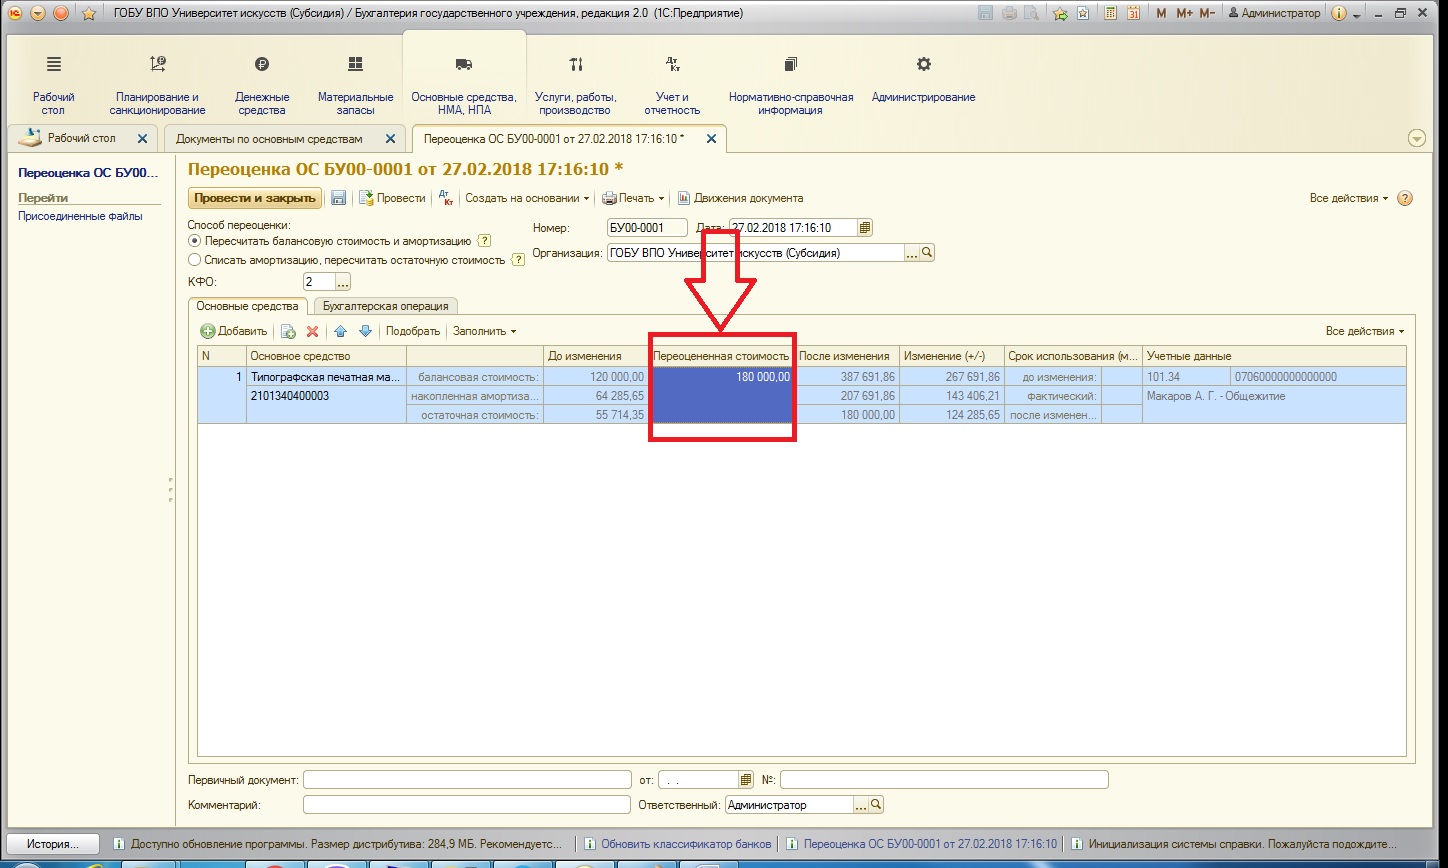This screenshot has width=1448, height=868.
Task: Switch to Основные средства table tab
Action: pos(247,306)
